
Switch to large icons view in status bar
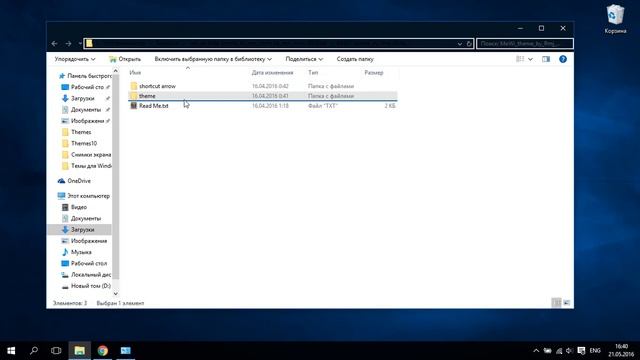567,303
